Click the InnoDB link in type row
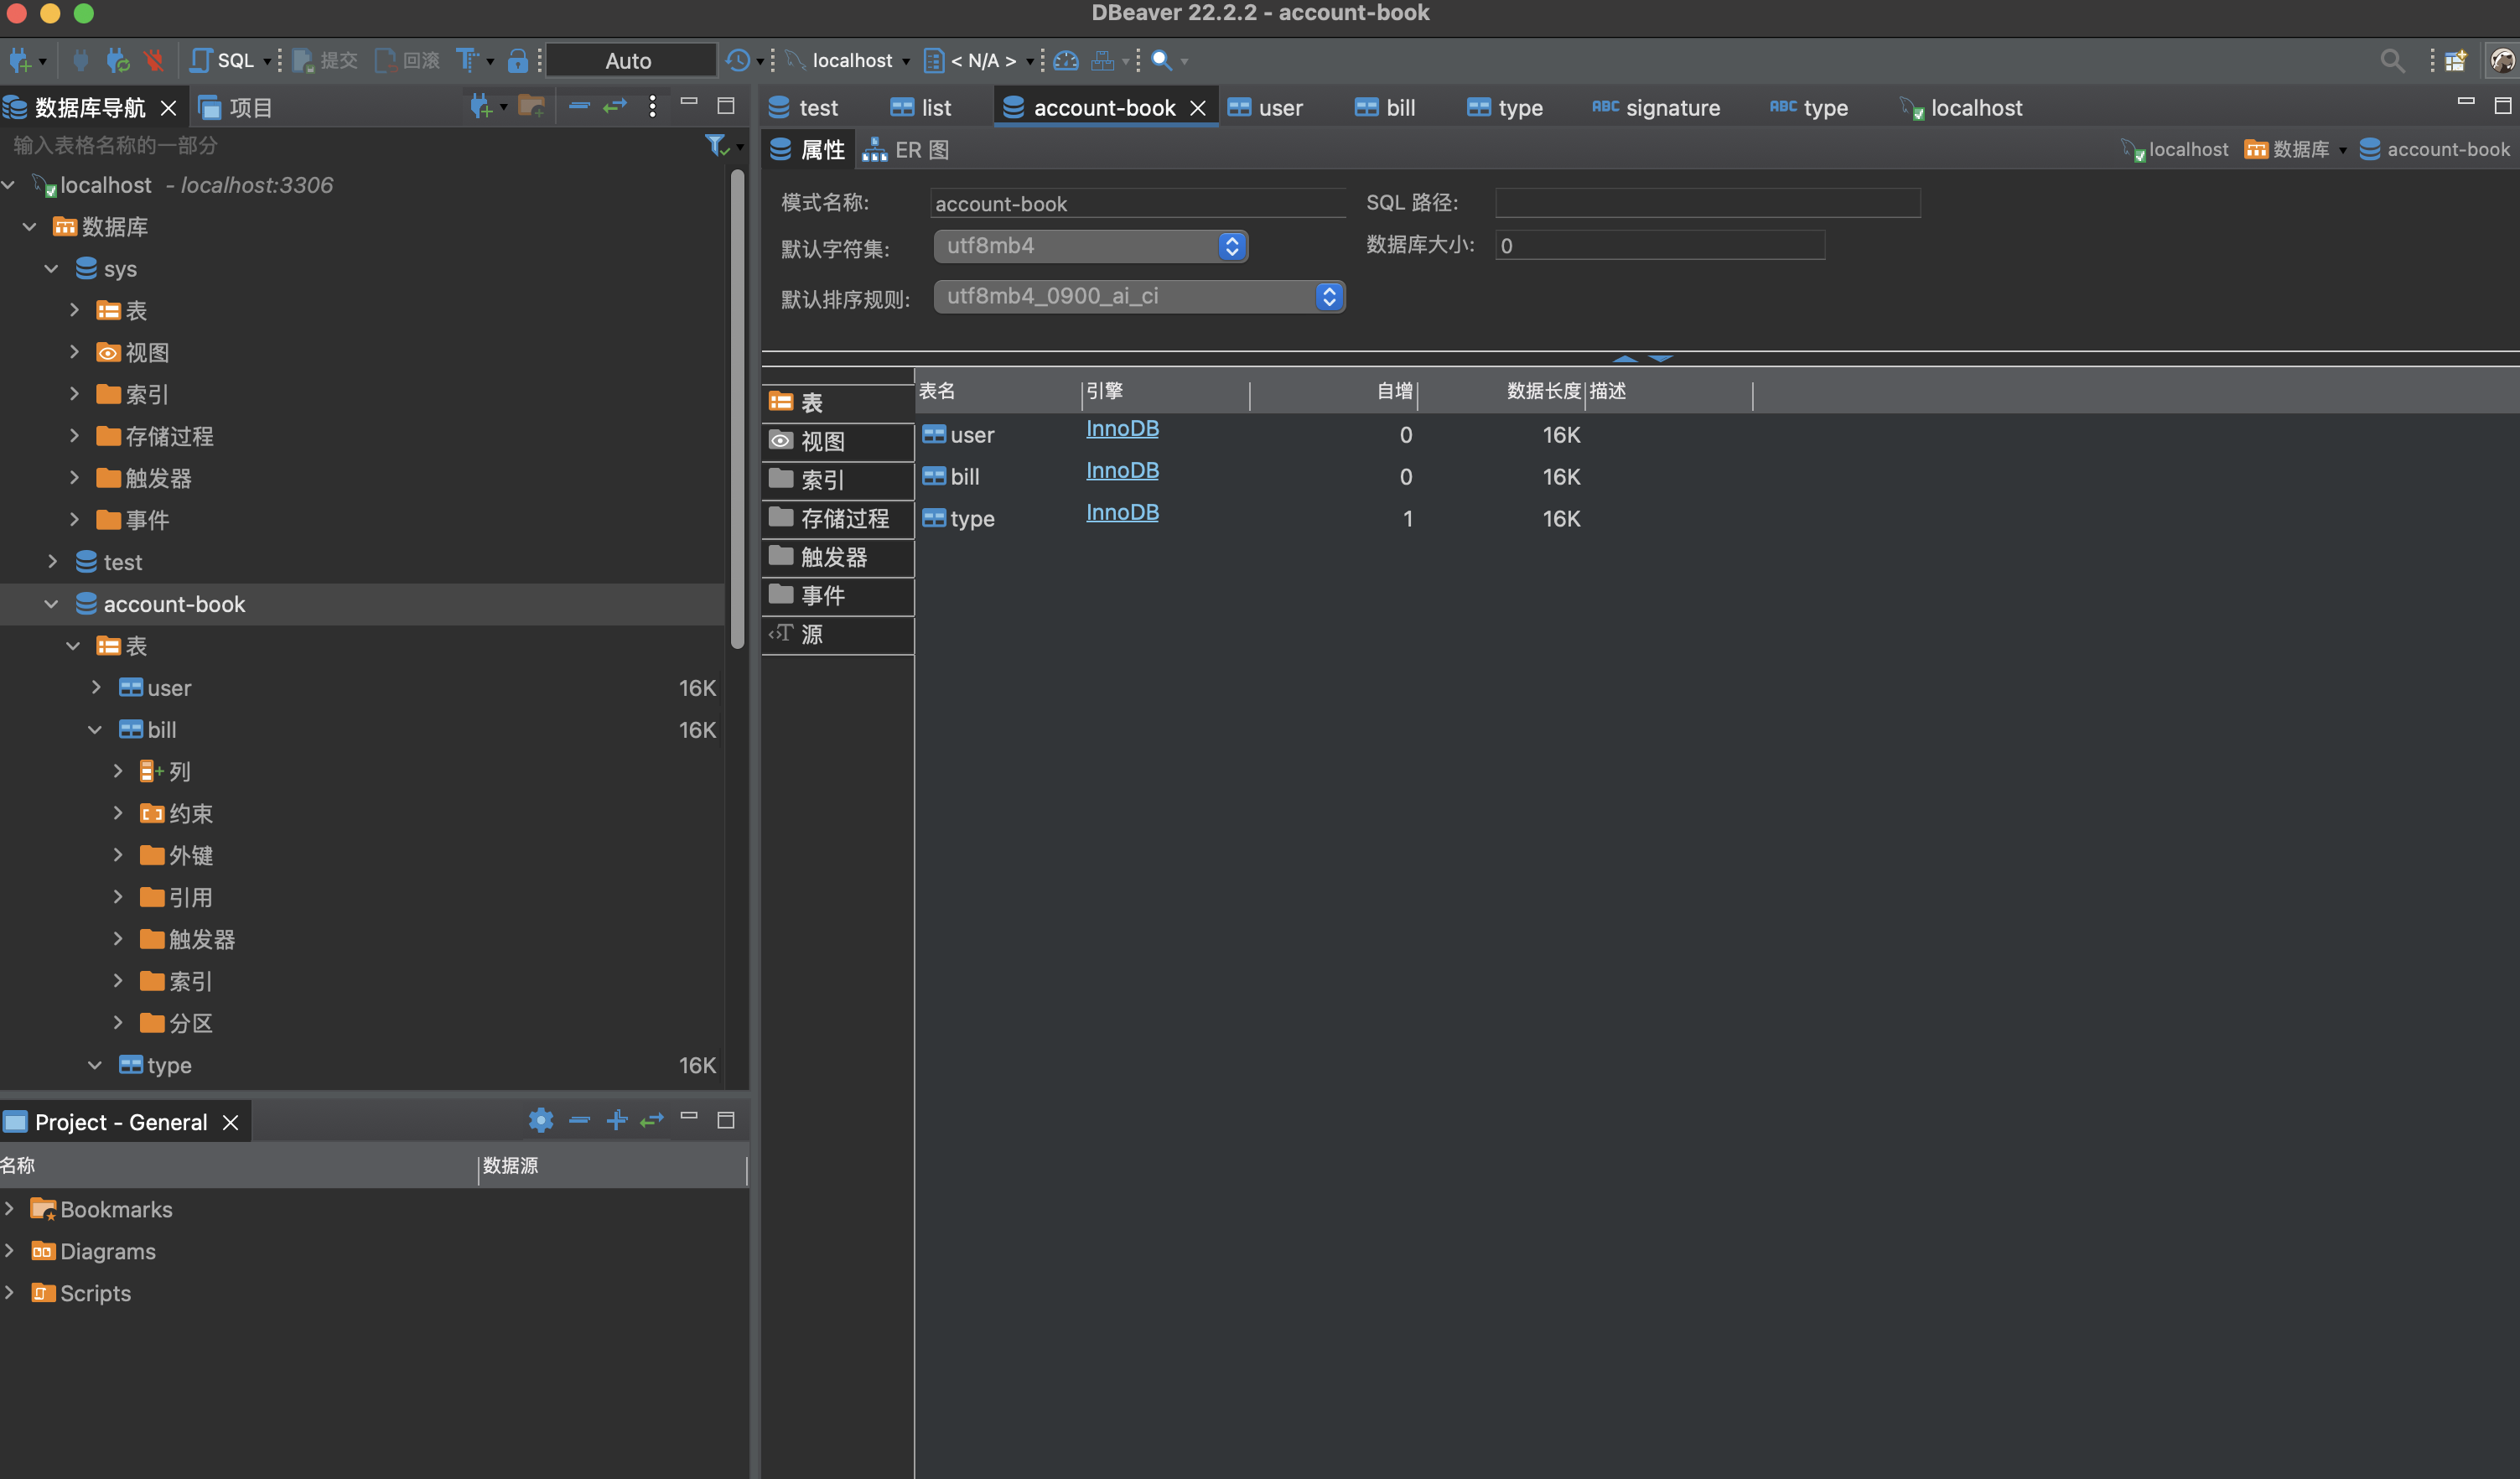 click(x=1123, y=513)
